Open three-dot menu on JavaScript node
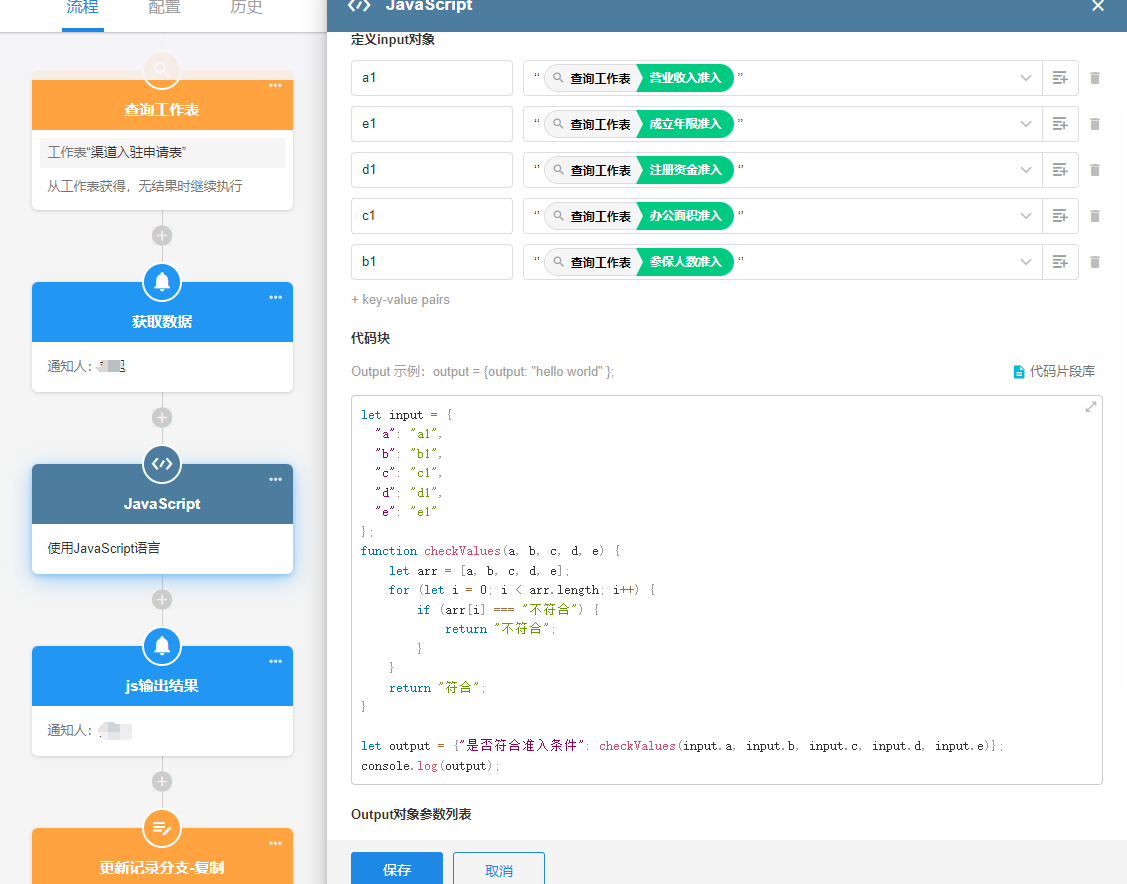Image resolution: width=1127 pixels, height=884 pixels. [x=275, y=479]
